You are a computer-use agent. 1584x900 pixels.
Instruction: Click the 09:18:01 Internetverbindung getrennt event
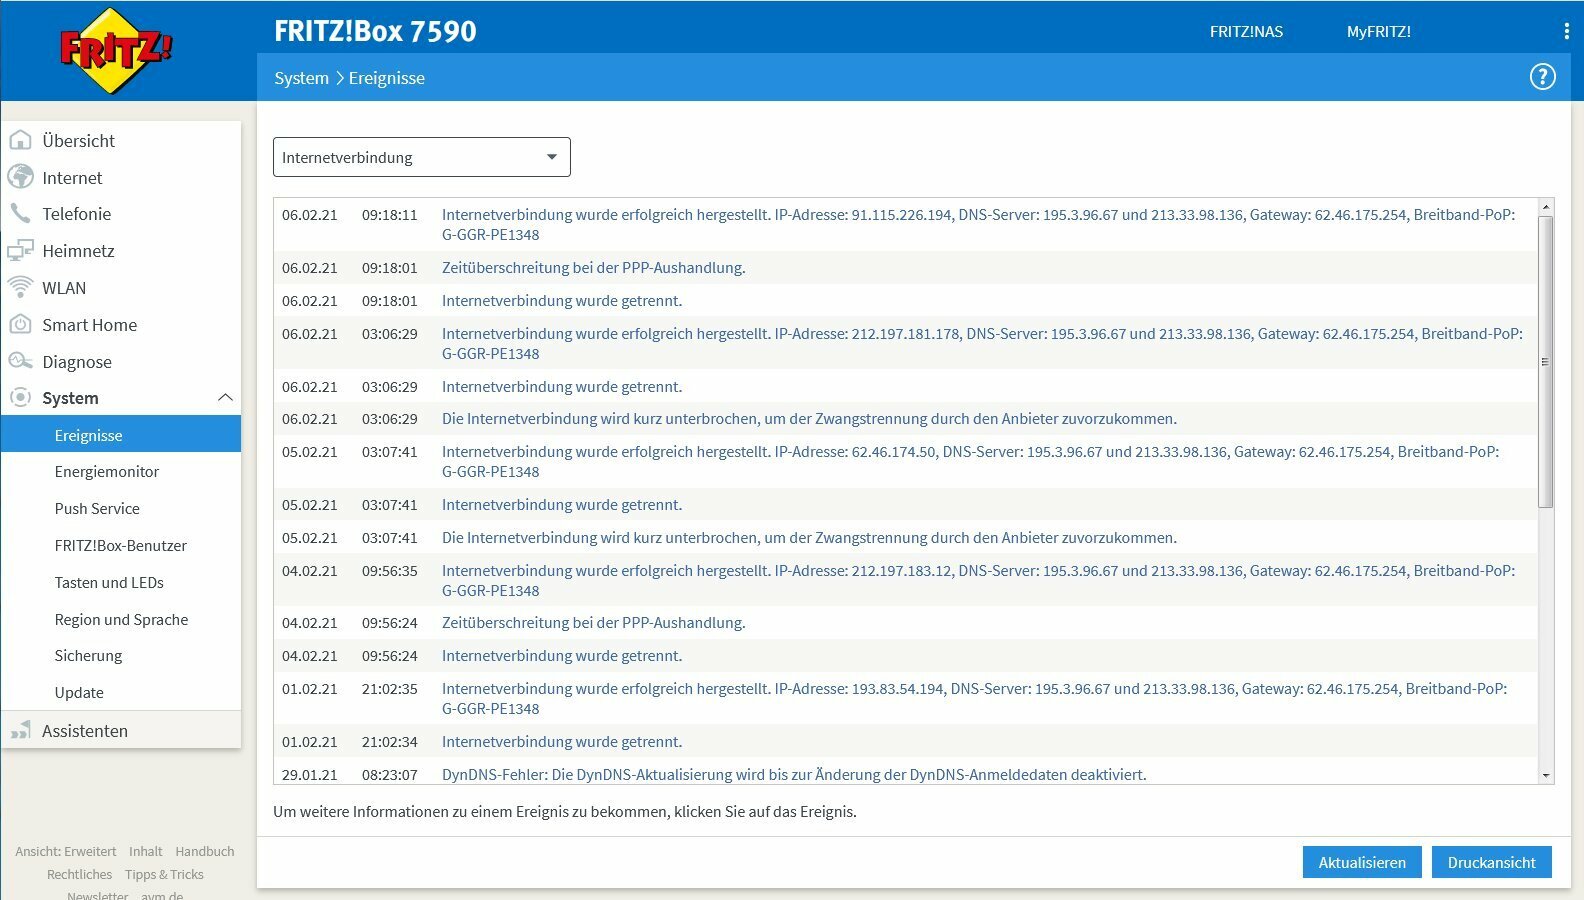pyautogui.click(x=906, y=301)
